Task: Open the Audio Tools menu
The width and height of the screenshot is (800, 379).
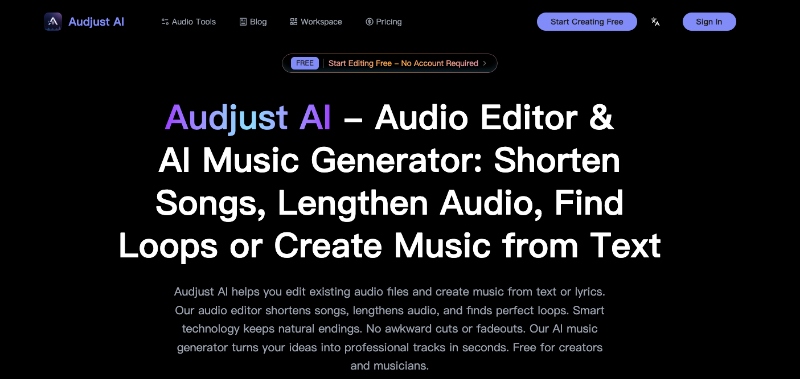Action: pos(189,22)
